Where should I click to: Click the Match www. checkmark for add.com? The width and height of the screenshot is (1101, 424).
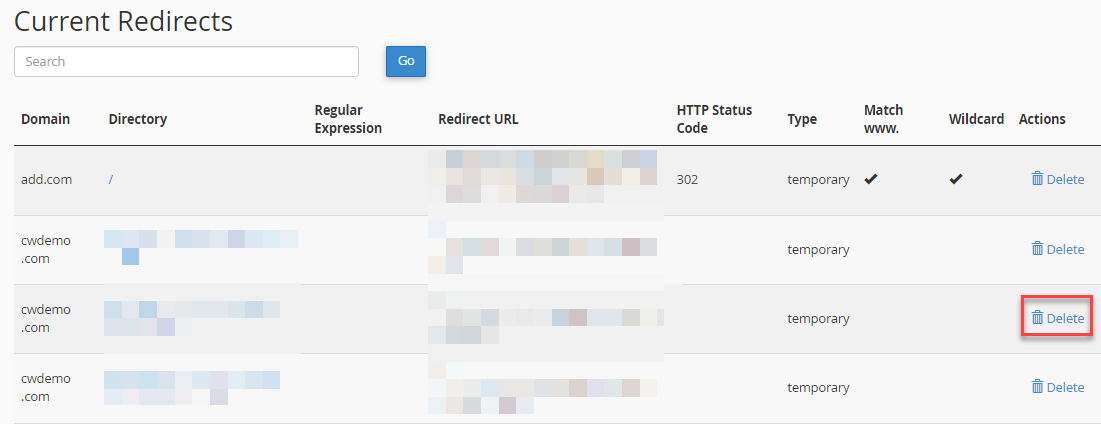[871, 179]
